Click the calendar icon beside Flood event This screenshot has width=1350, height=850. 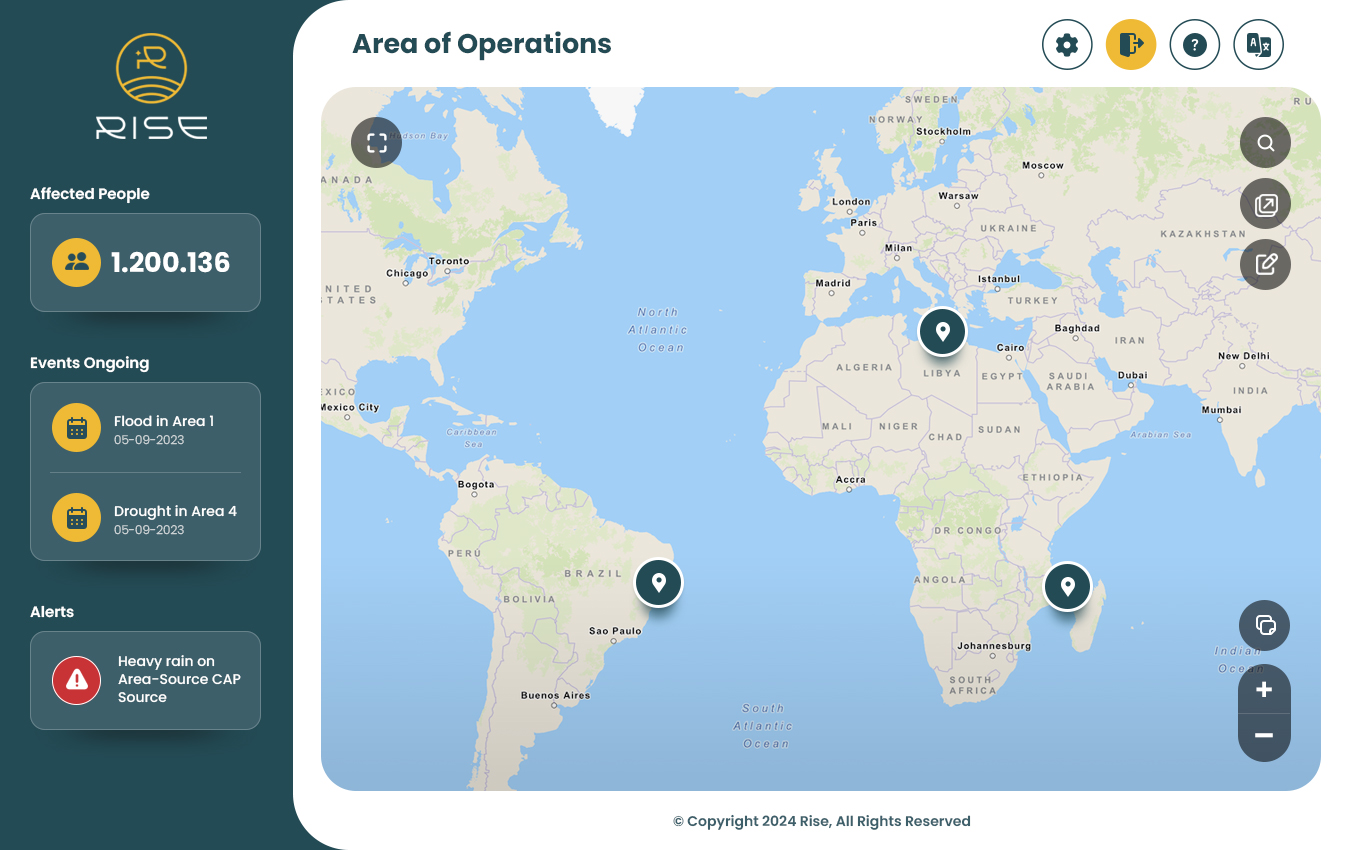point(76,427)
